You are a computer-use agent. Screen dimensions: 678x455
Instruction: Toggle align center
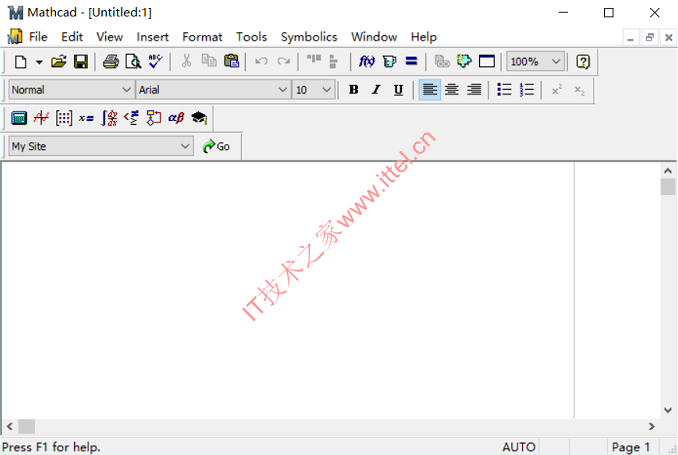pyautogui.click(x=452, y=90)
